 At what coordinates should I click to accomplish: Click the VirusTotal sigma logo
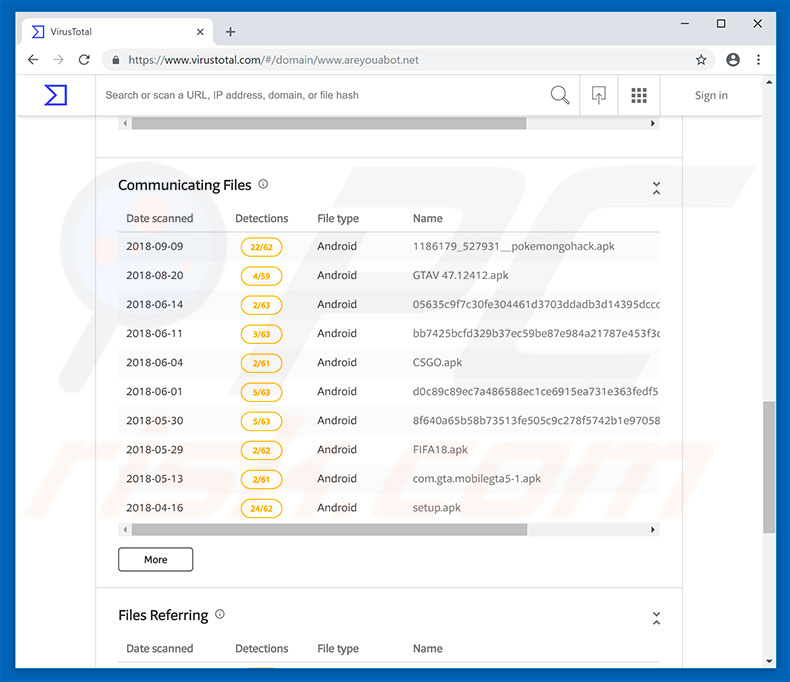click(55, 95)
